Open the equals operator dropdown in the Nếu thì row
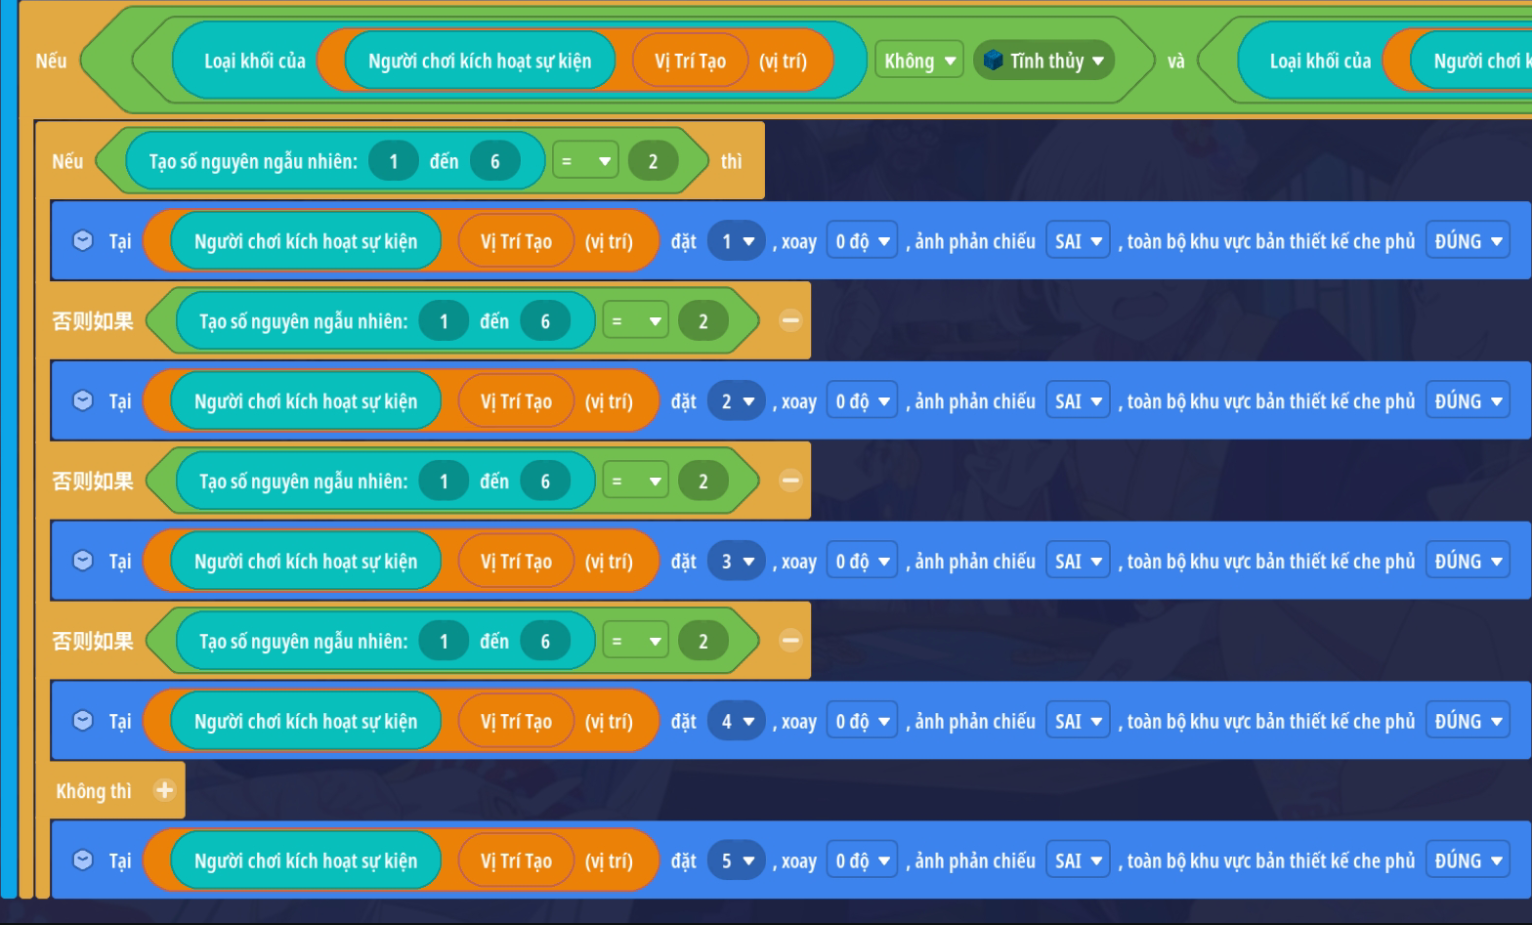Image resolution: width=1532 pixels, height=925 pixels. pyautogui.click(x=585, y=161)
